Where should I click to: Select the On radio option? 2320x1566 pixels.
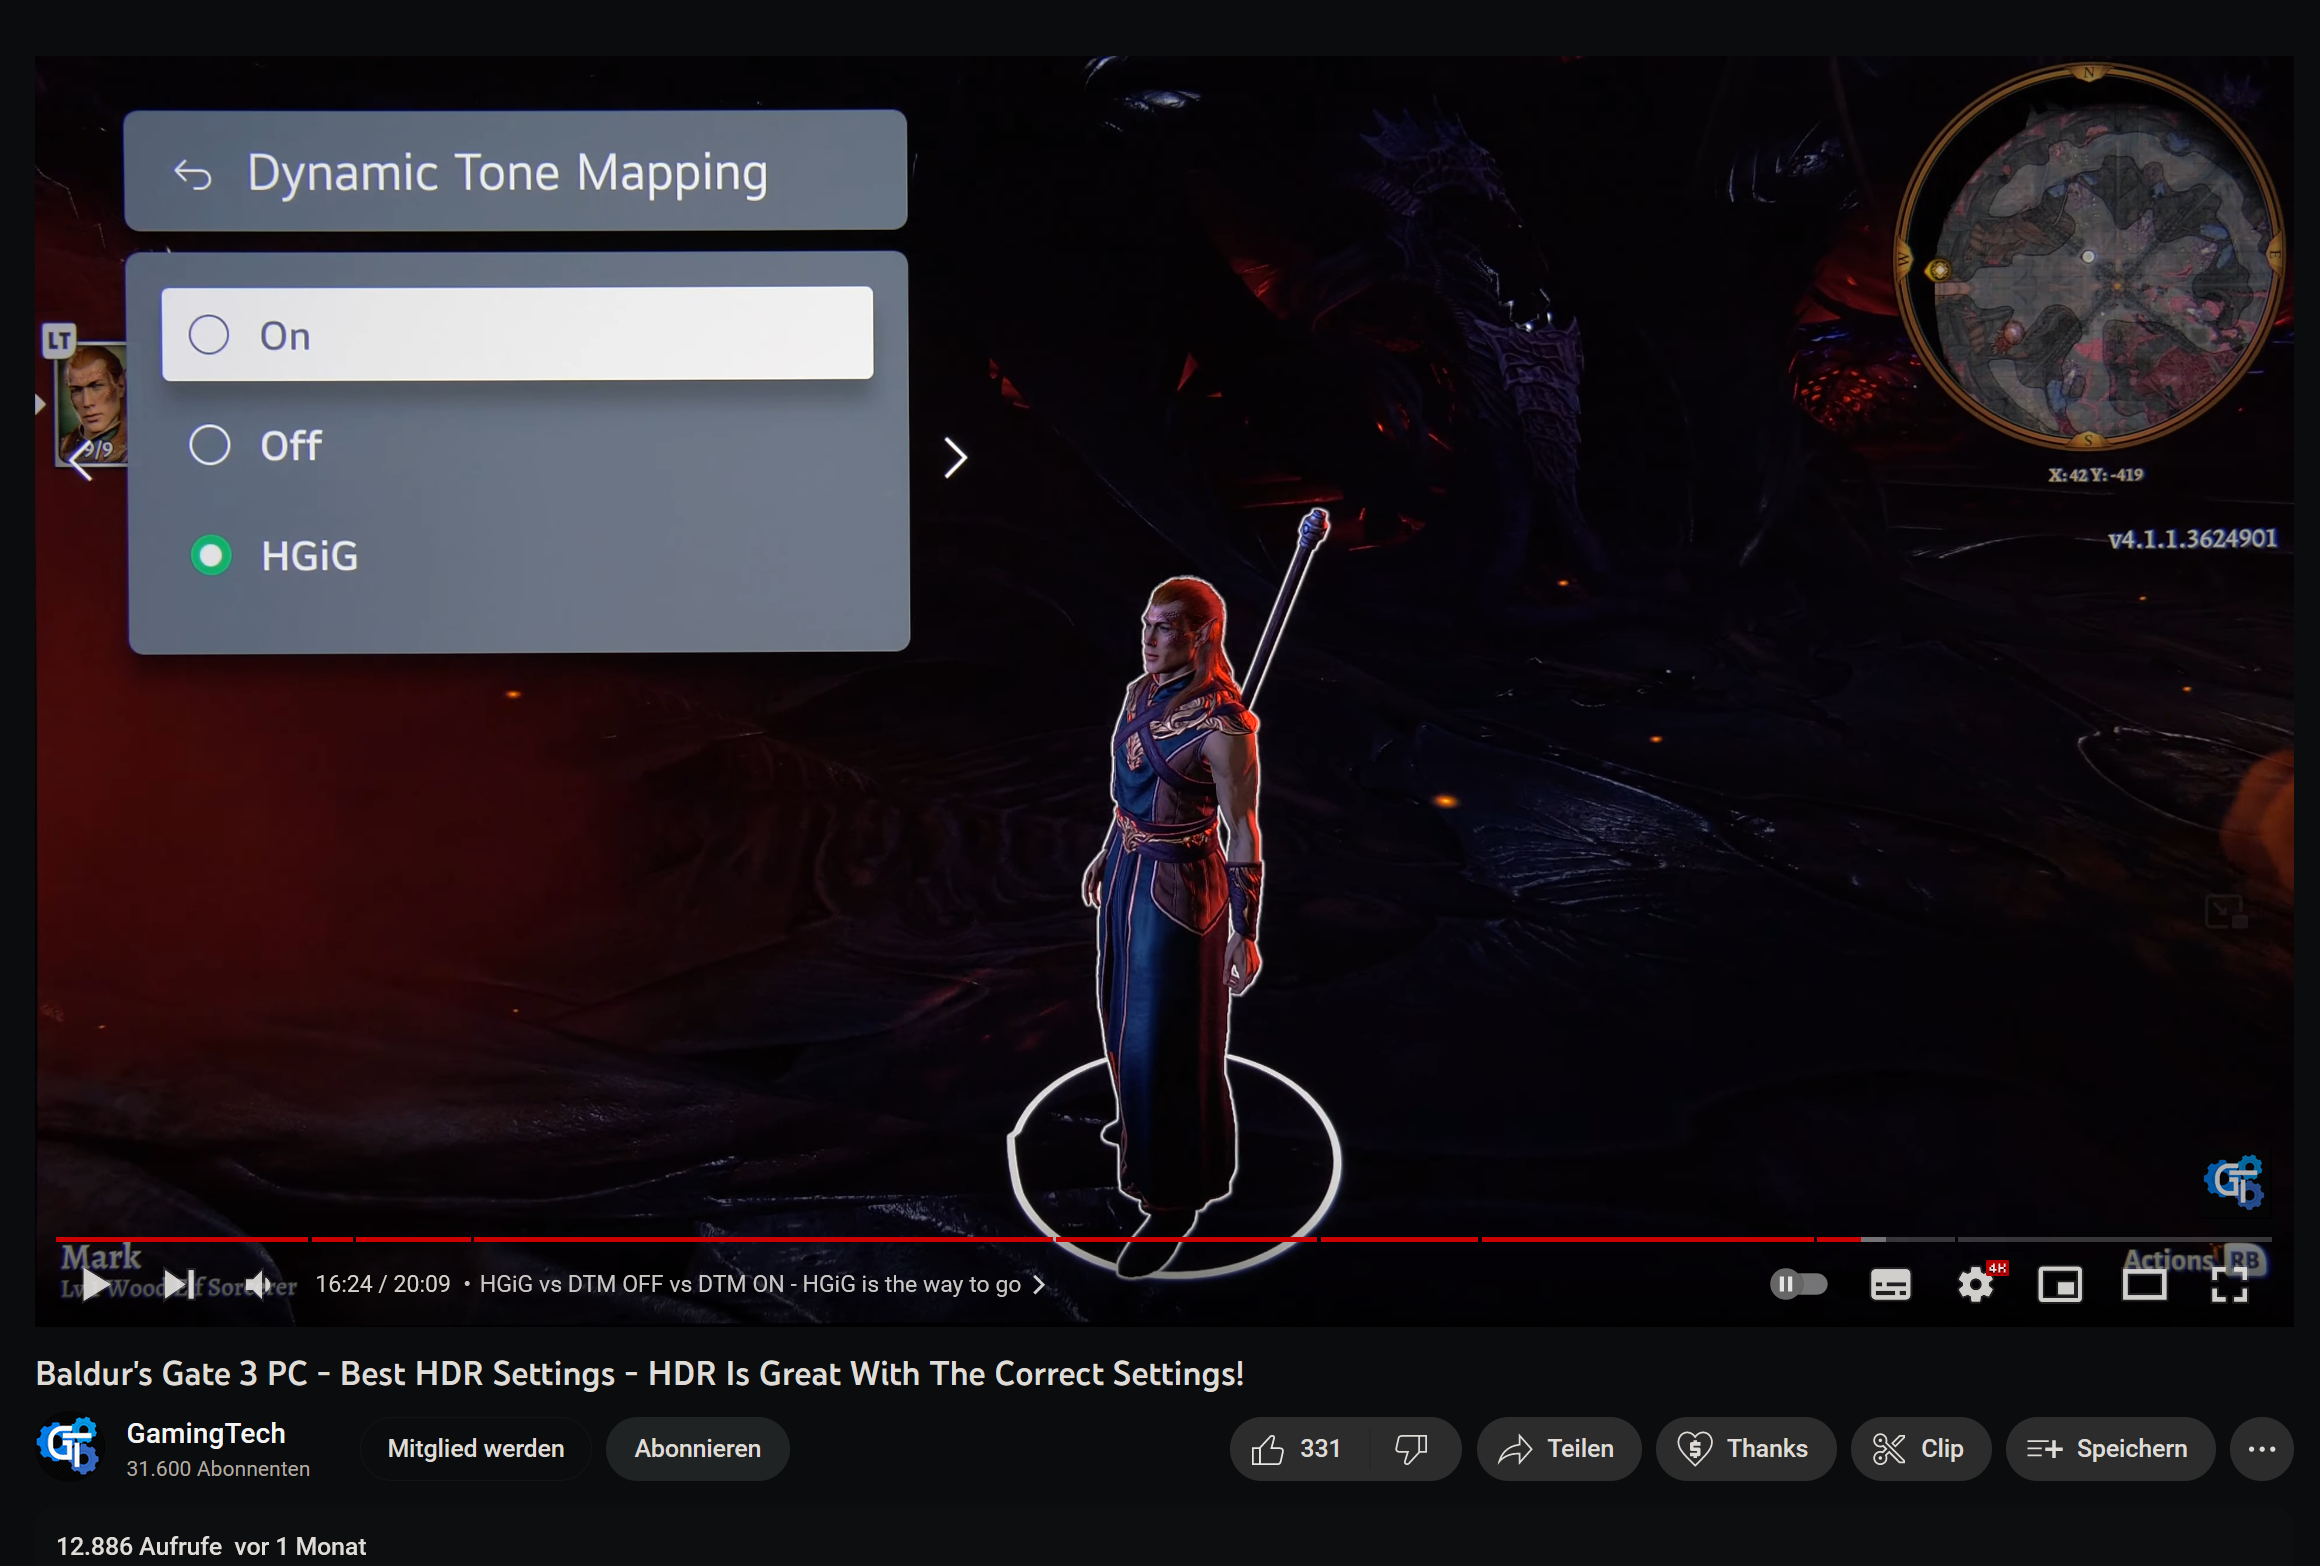click(x=209, y=335)
